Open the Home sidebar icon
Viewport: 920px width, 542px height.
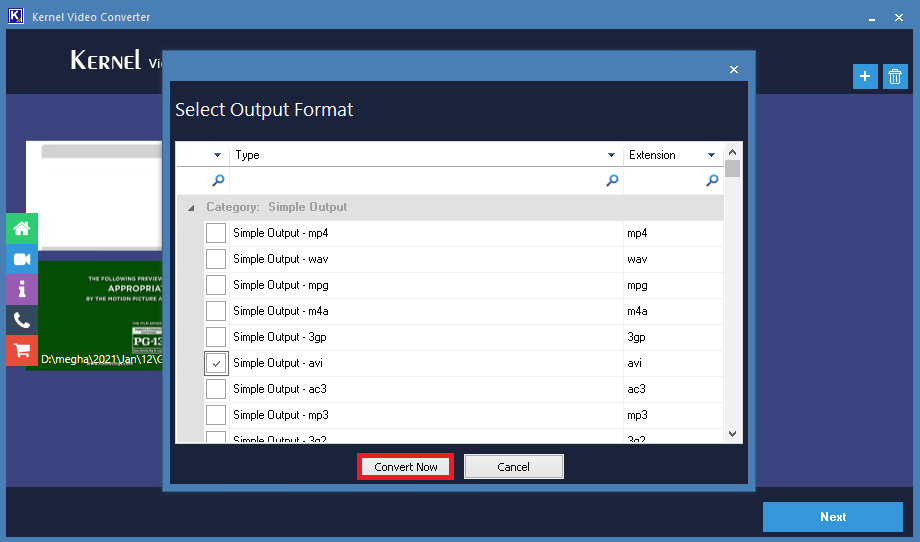point(22,228)
